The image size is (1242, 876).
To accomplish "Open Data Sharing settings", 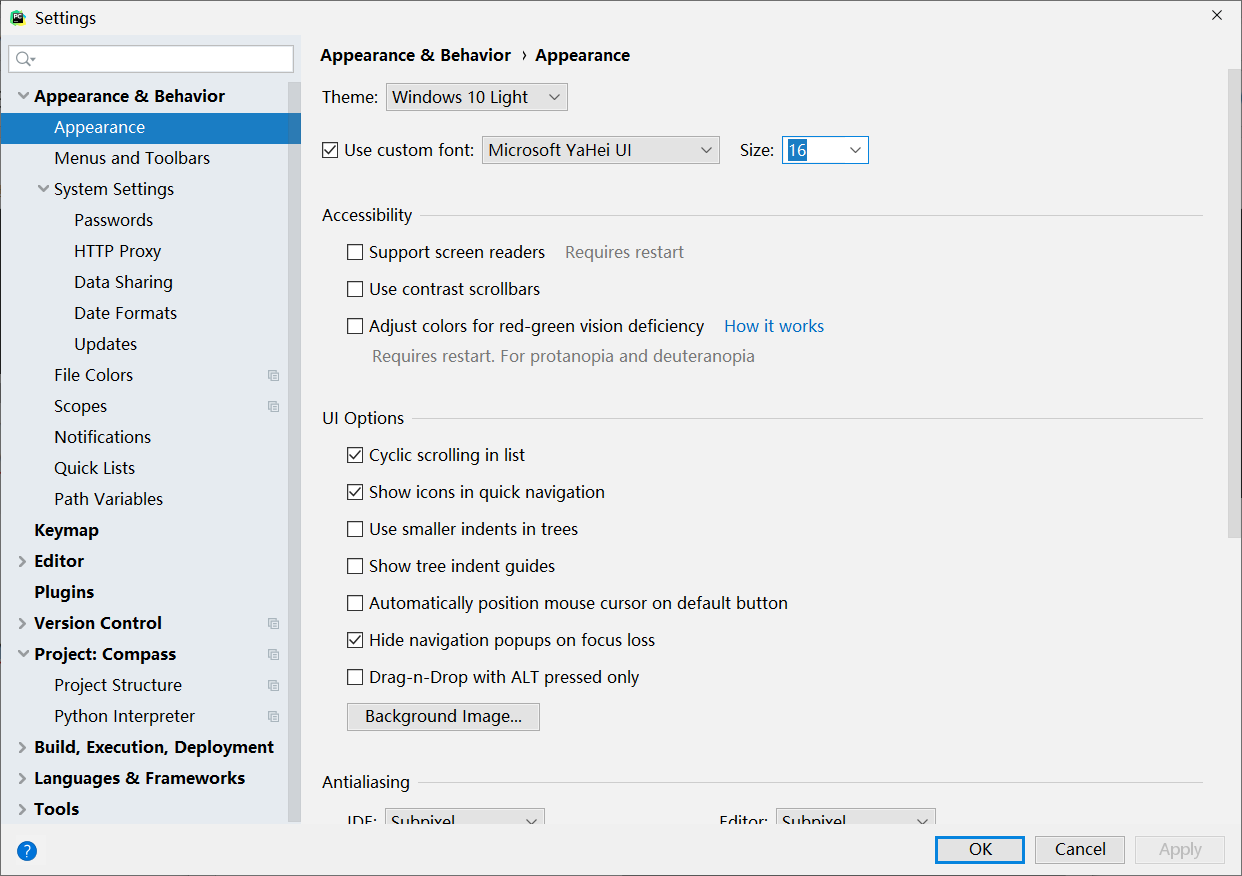I will pos(123,282).
